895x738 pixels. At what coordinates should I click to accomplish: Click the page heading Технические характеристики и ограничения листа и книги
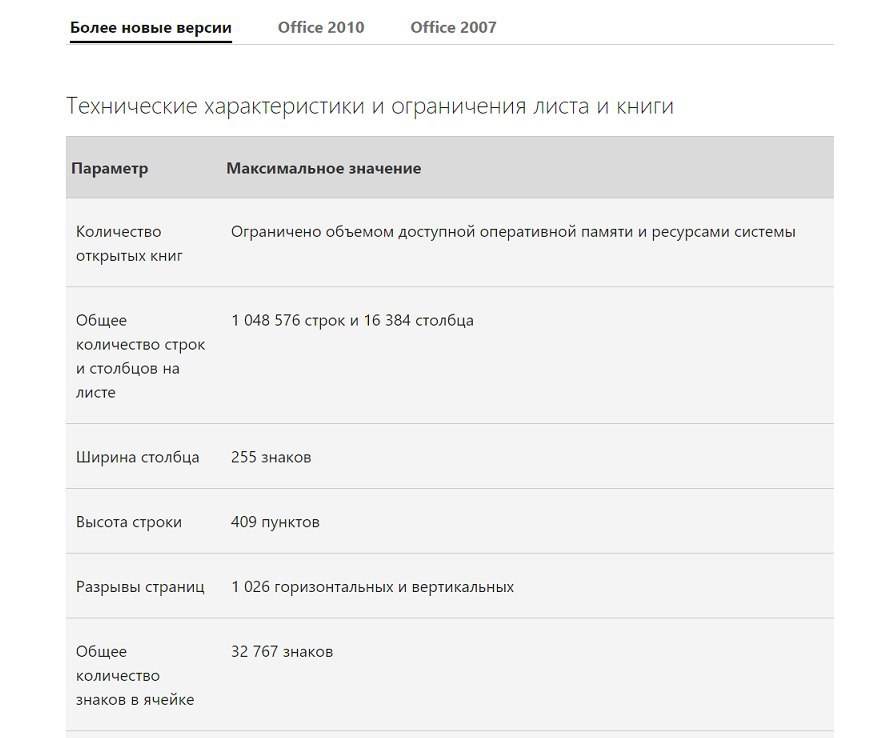coord(370,106)
